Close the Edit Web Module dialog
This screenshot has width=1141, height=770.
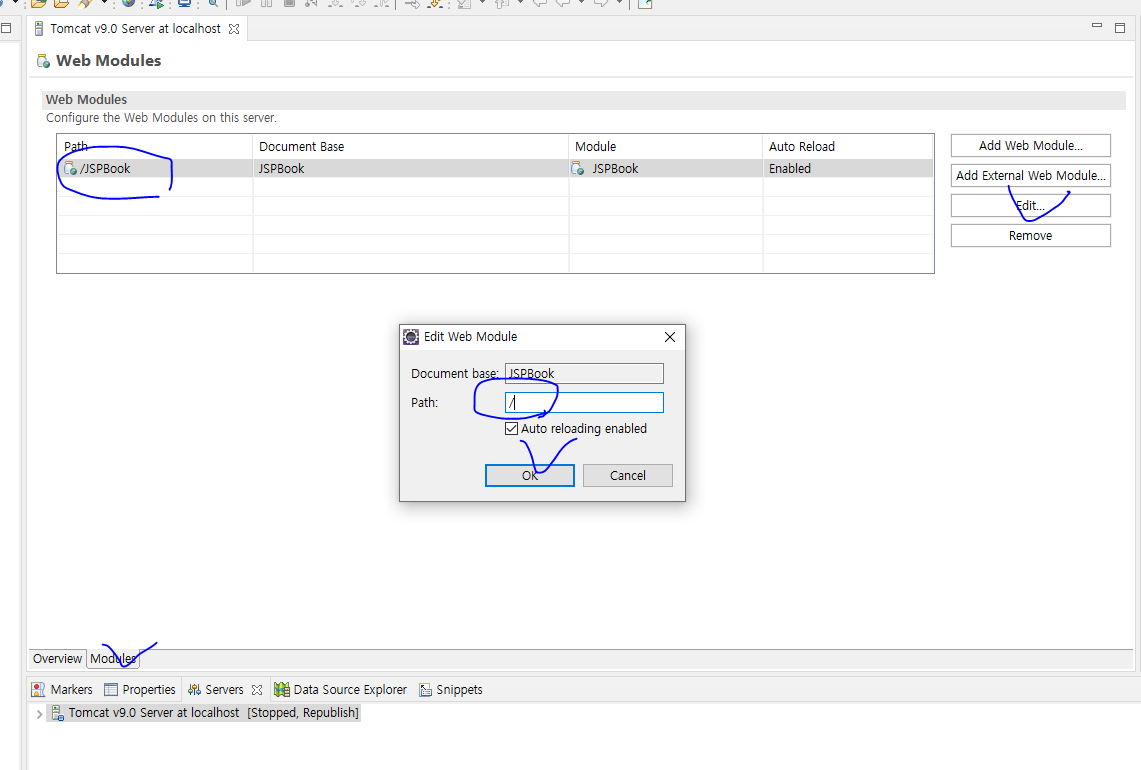[x=669, y=337]
